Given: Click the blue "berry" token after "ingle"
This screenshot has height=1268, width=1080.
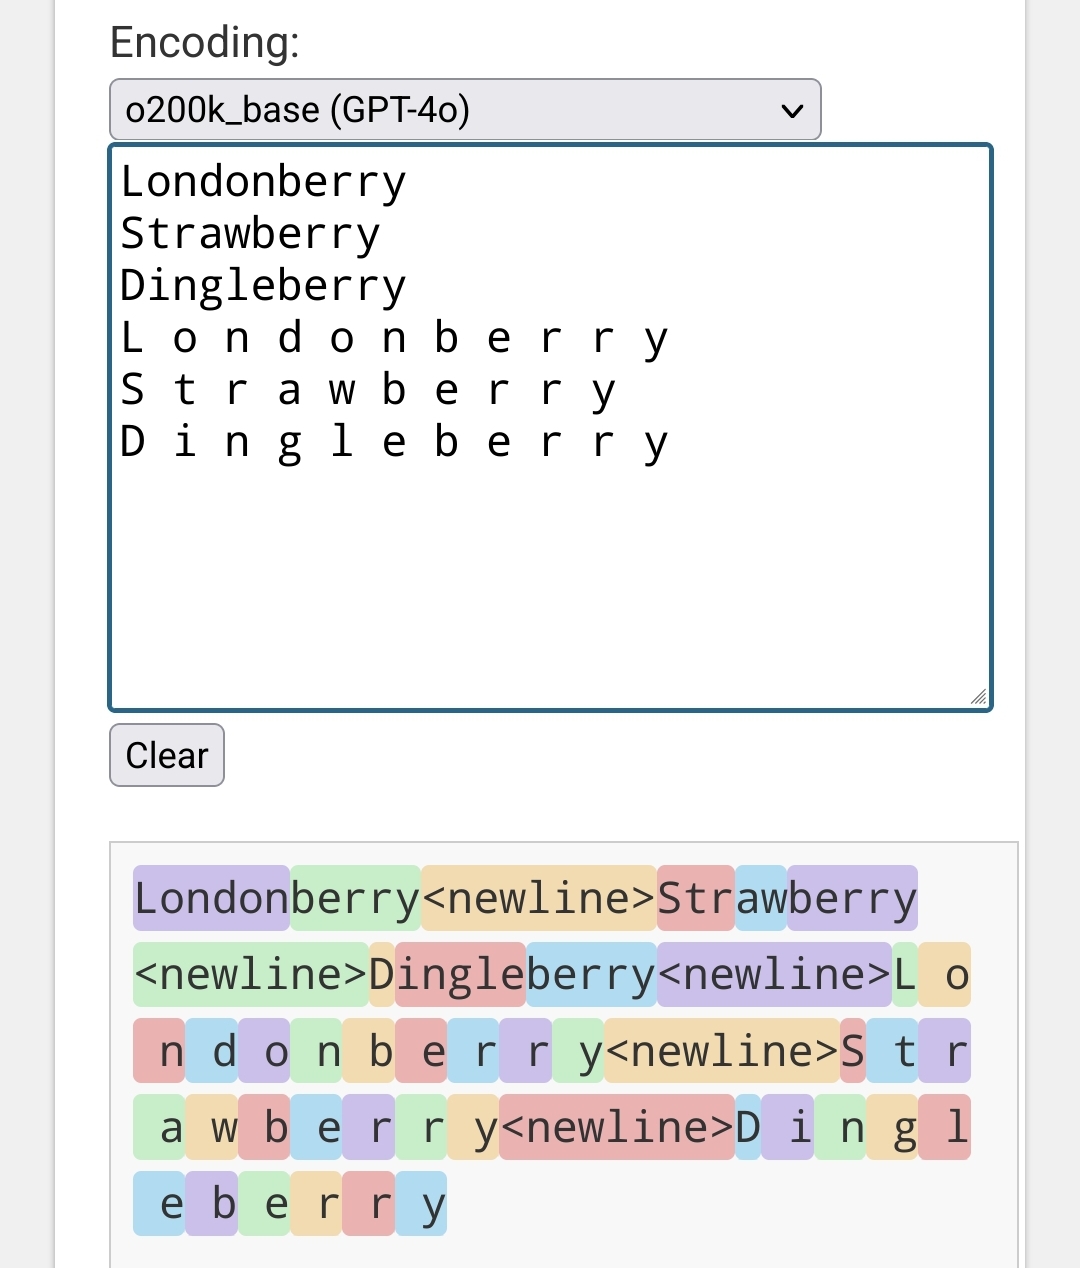Looking at the screenshot, I should tap(591, 974).
